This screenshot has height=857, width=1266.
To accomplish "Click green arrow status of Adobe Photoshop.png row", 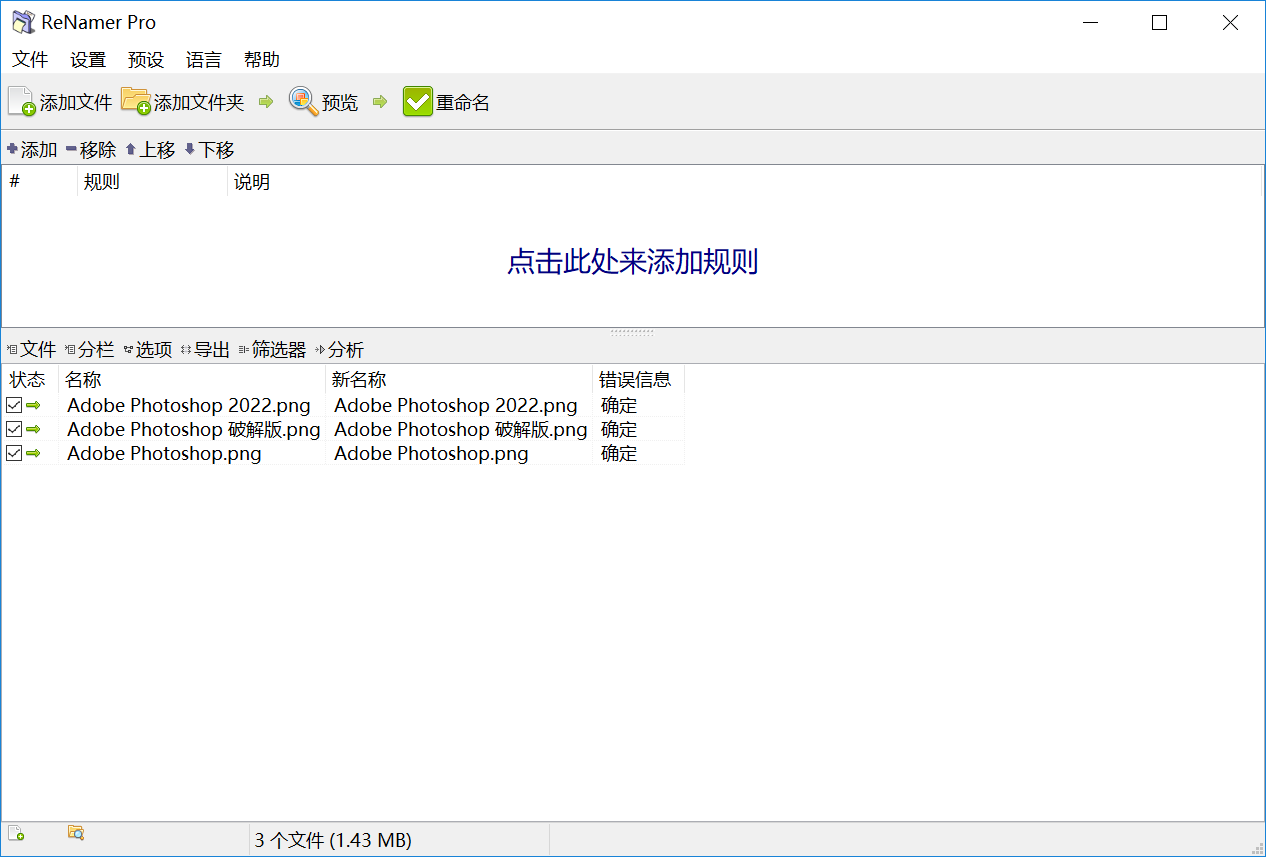I will click(x=33, y=453).
